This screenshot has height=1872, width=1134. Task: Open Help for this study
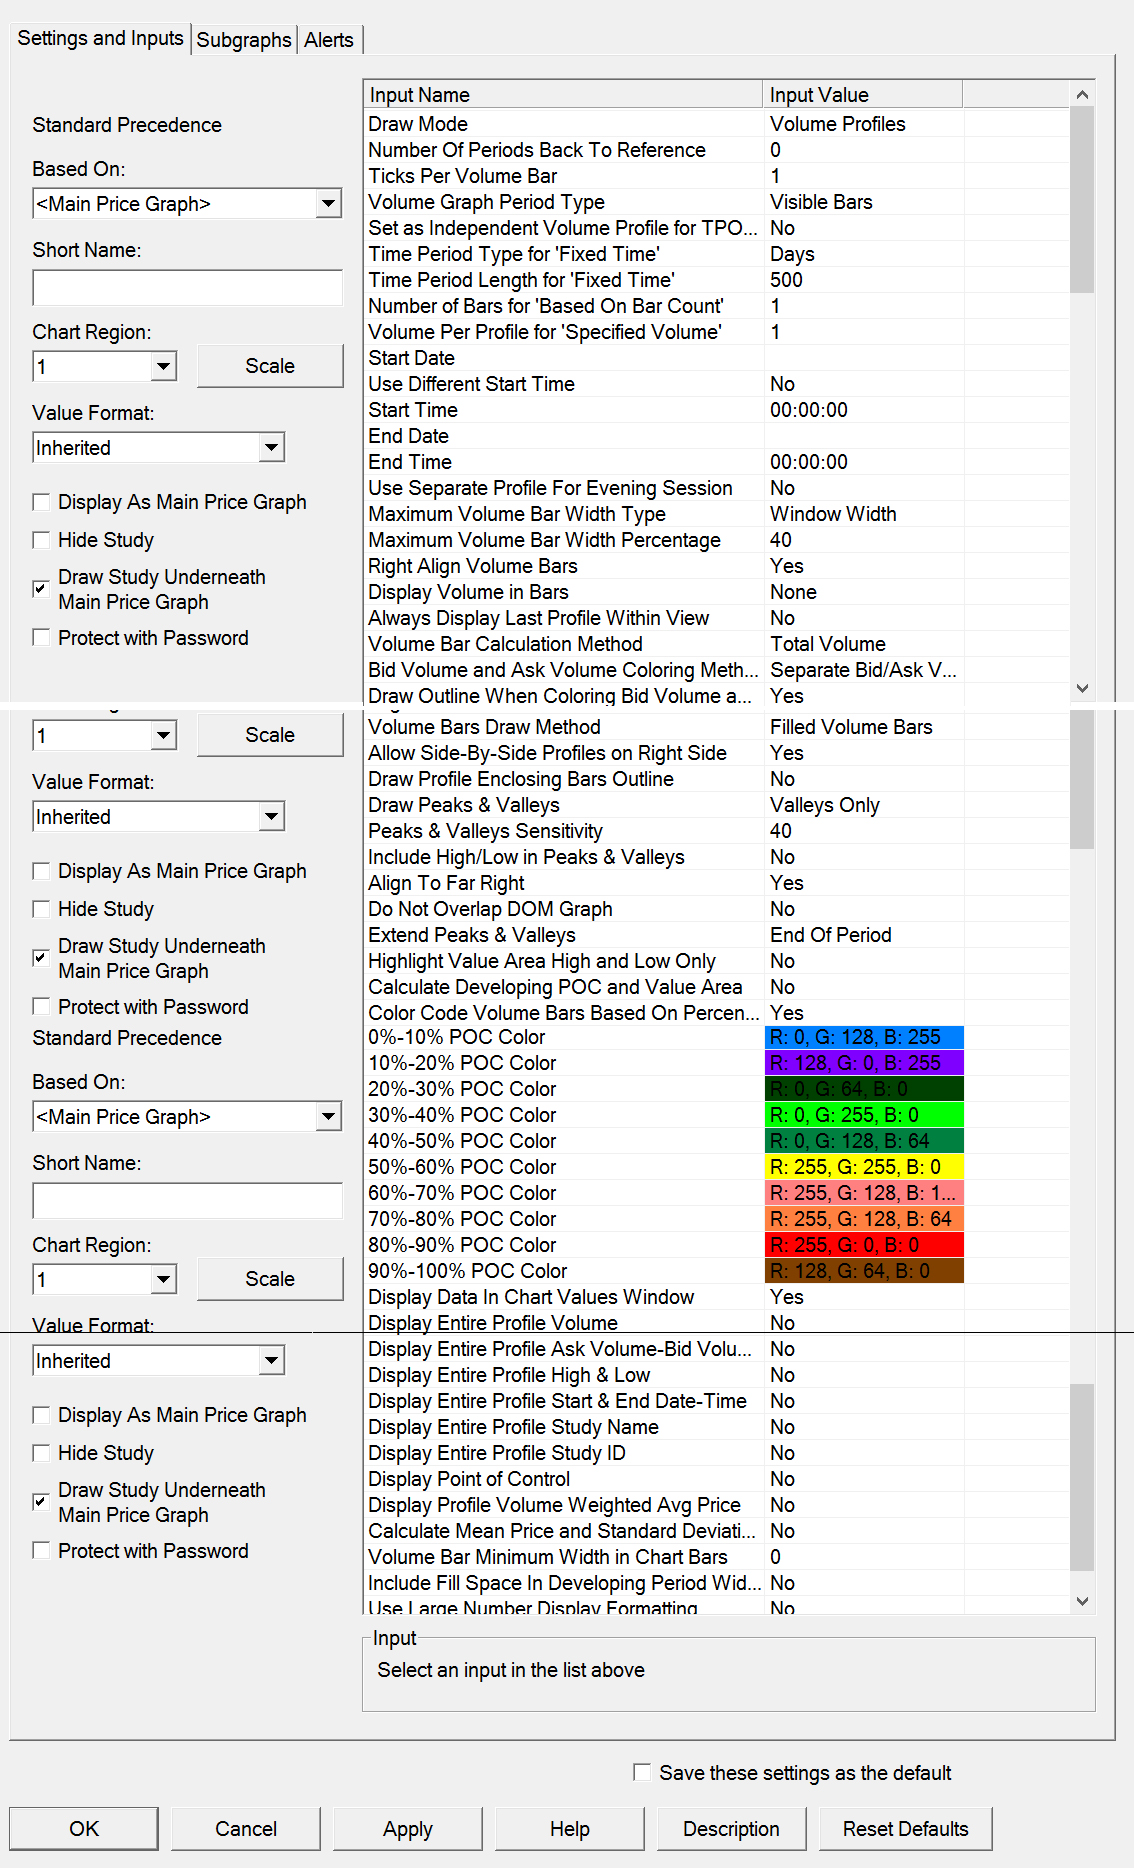point(570,1829)
